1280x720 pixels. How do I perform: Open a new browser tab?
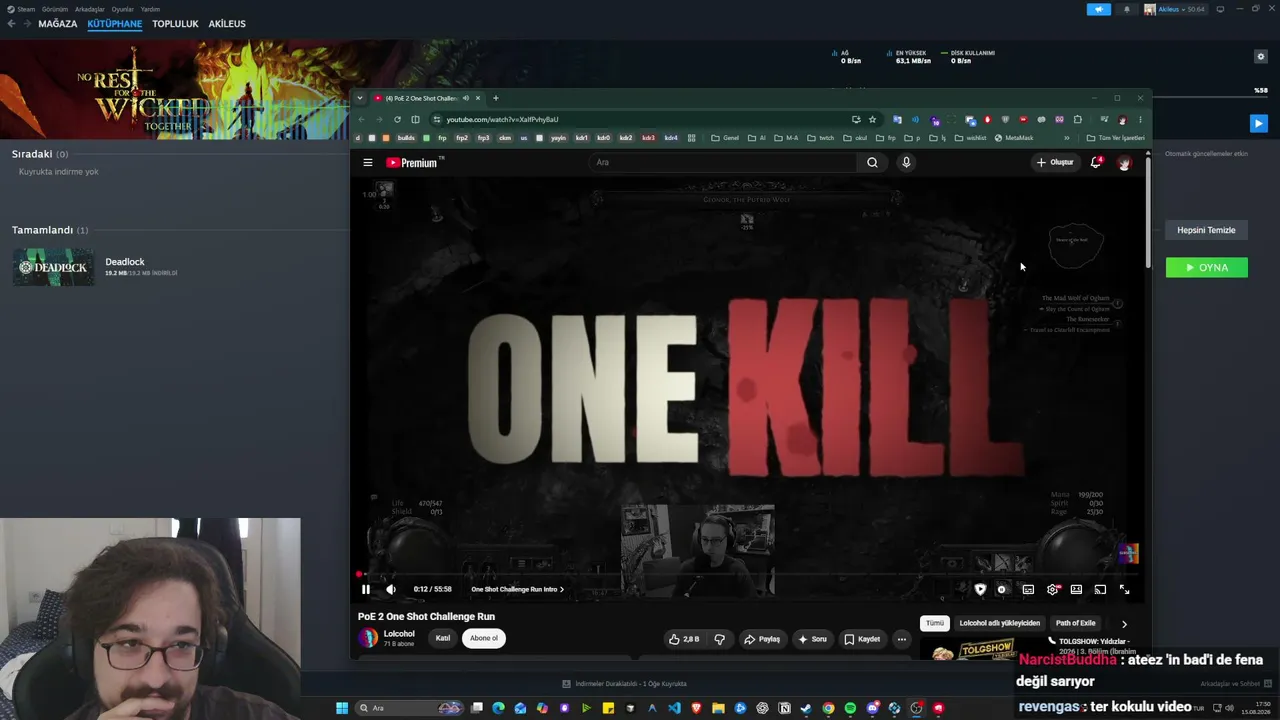pyautogui.click(x=495, y=98)
